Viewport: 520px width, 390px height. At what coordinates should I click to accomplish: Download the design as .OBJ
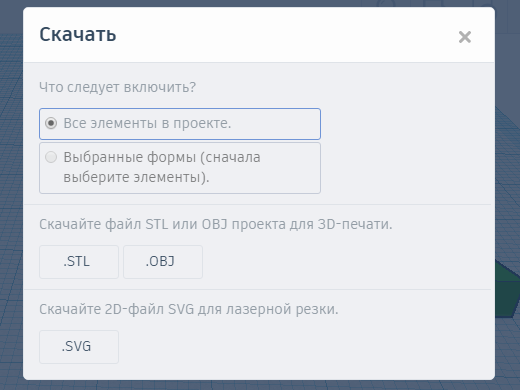click(163, 262)
